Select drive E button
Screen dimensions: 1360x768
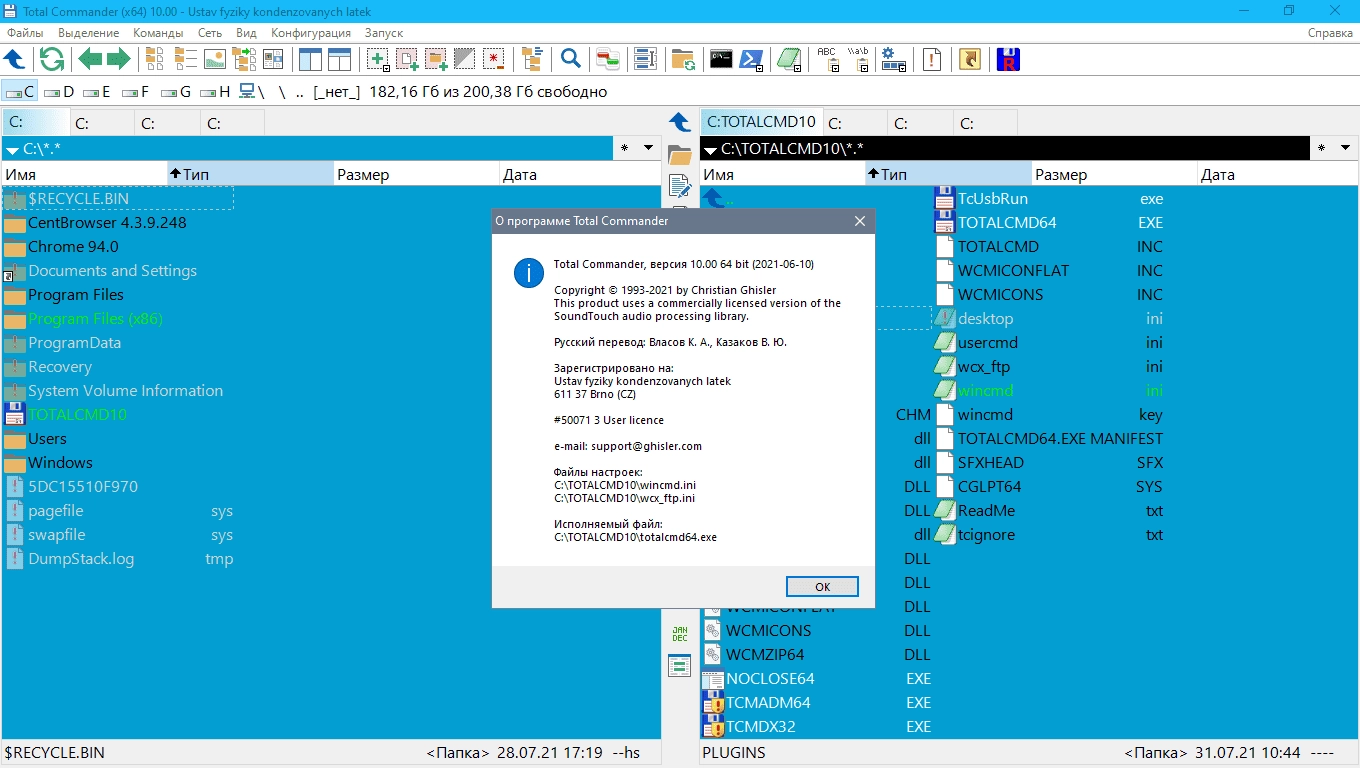tap(97, 92)
